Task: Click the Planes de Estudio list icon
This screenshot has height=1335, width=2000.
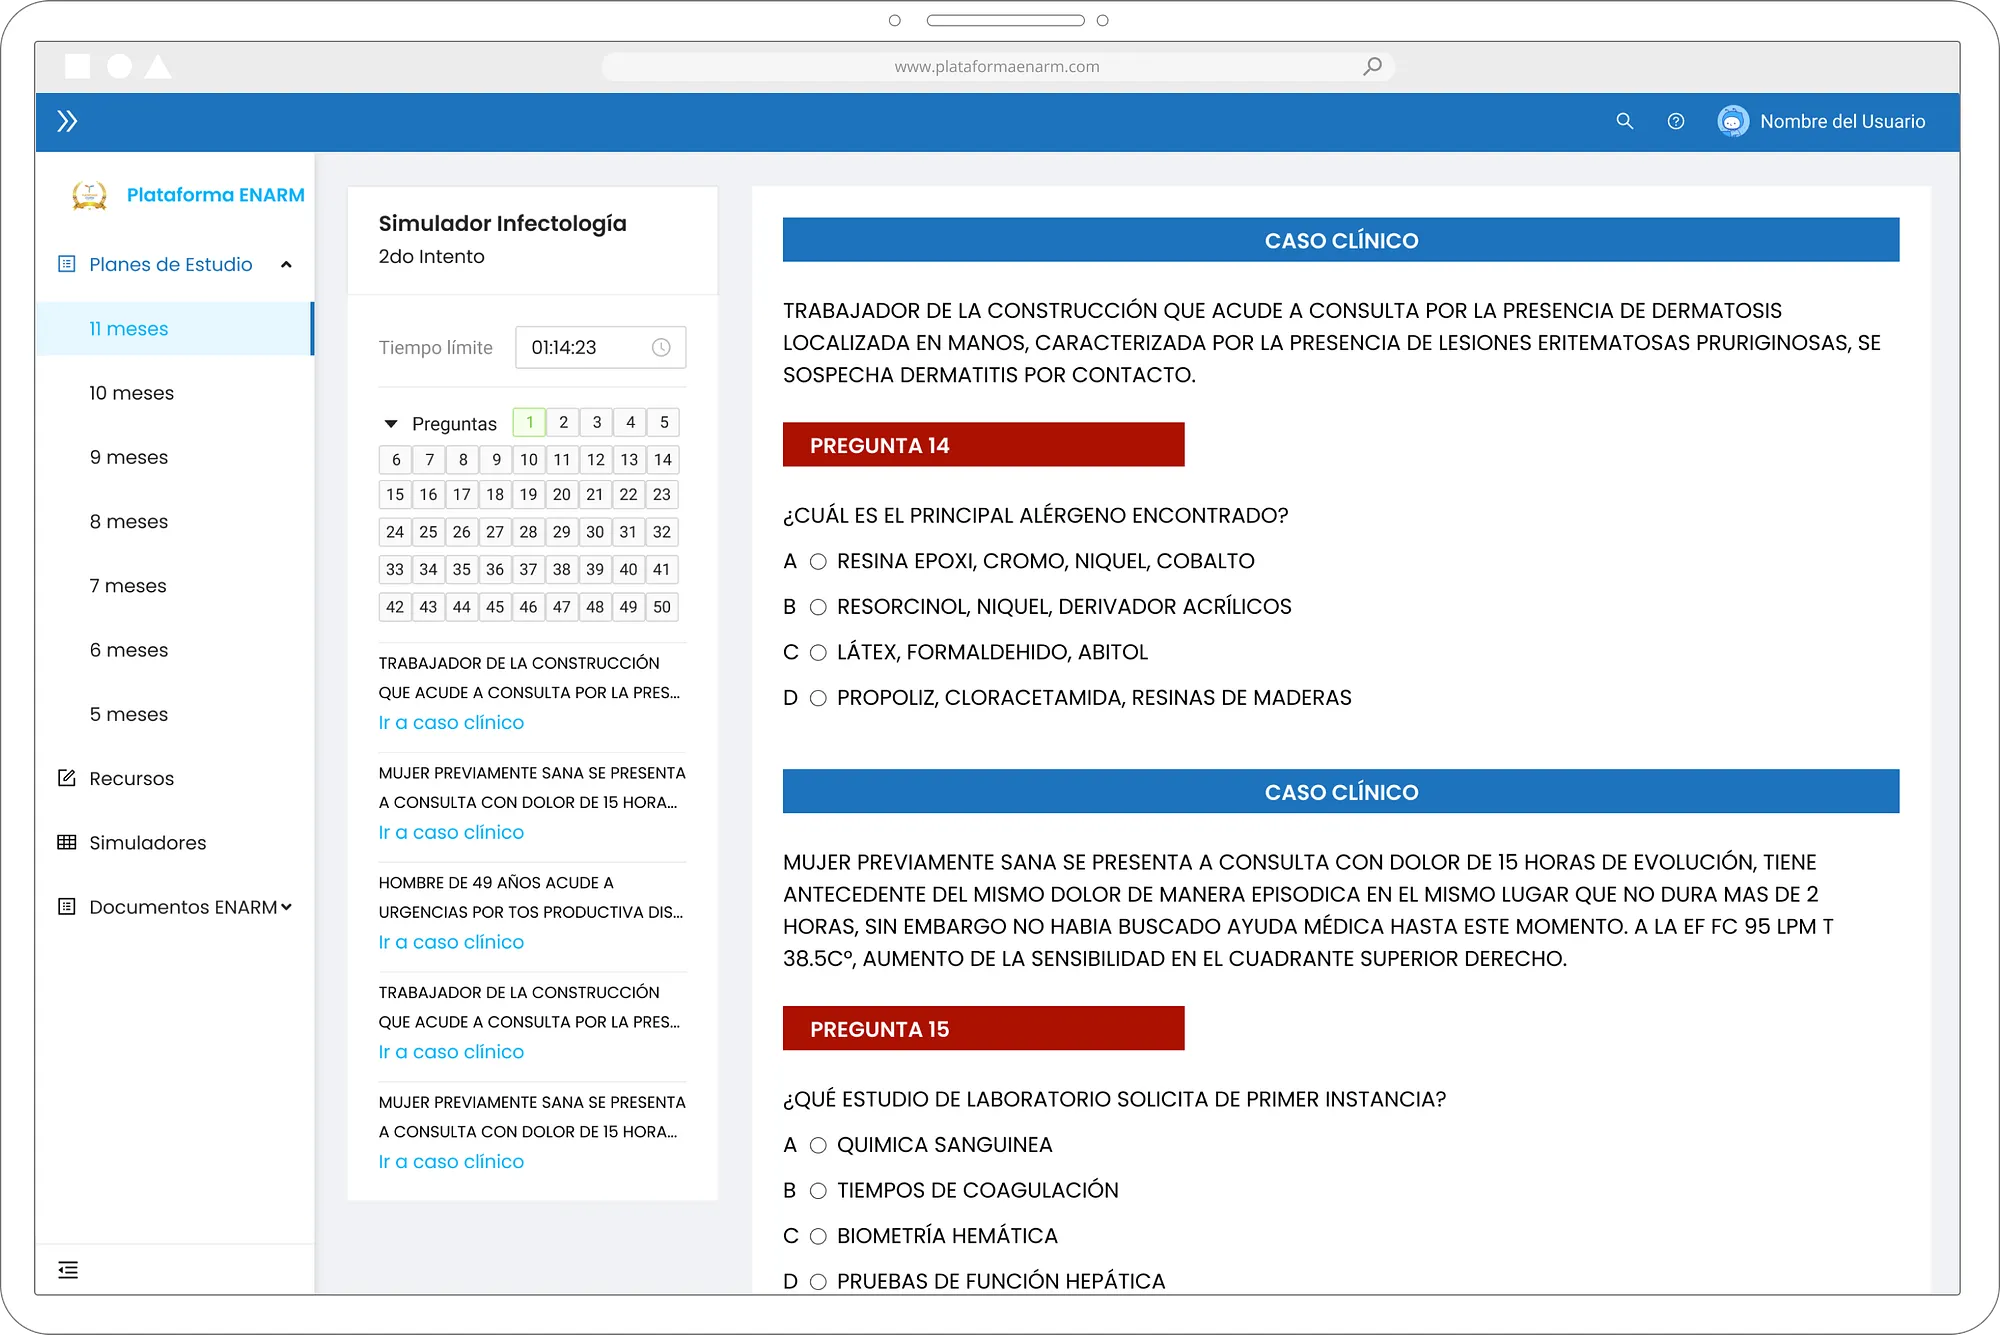Action: [x=67, y=264]
